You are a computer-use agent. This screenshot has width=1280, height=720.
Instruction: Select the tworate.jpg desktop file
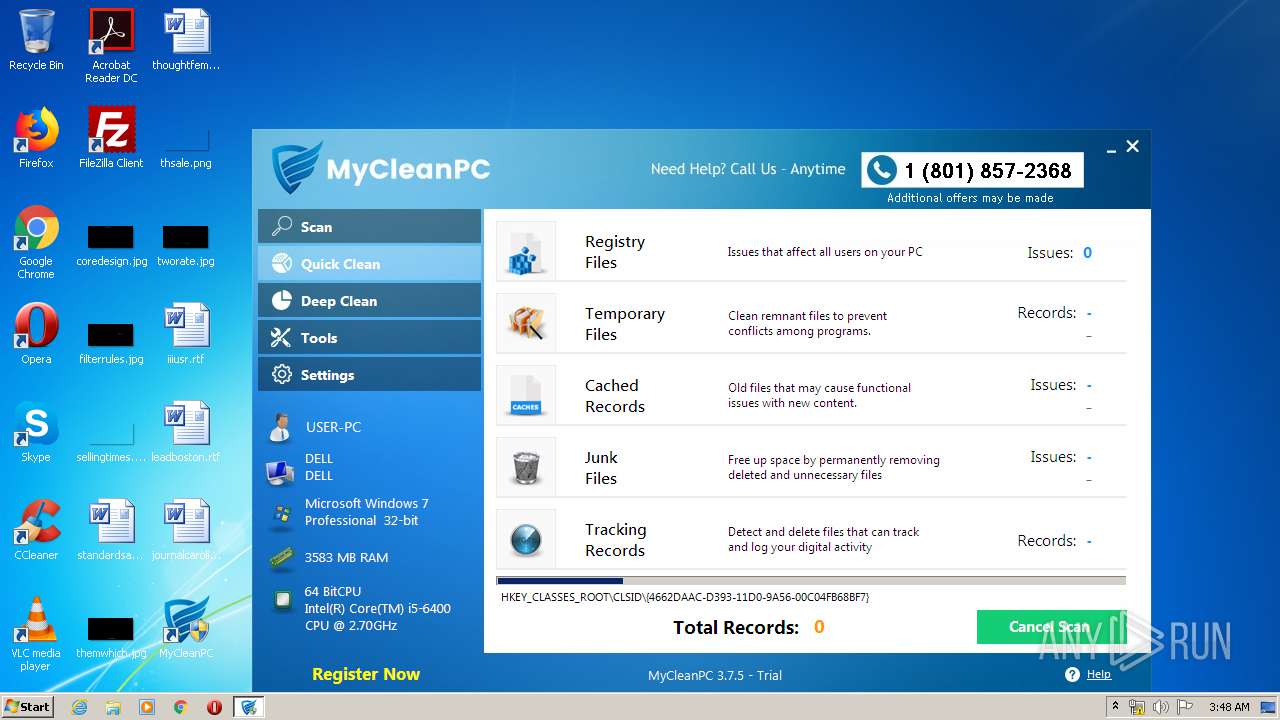(186, 243)
